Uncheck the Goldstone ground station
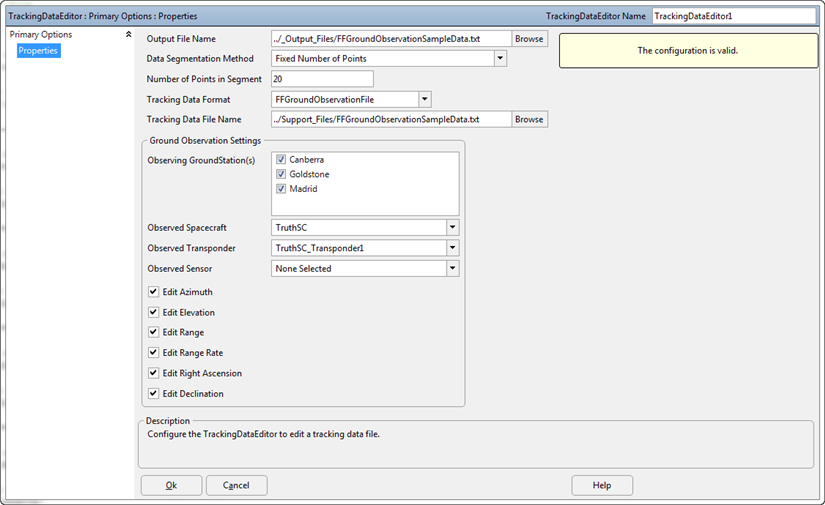The width and height of the screenshot is (825, 505). pos(281,174)
